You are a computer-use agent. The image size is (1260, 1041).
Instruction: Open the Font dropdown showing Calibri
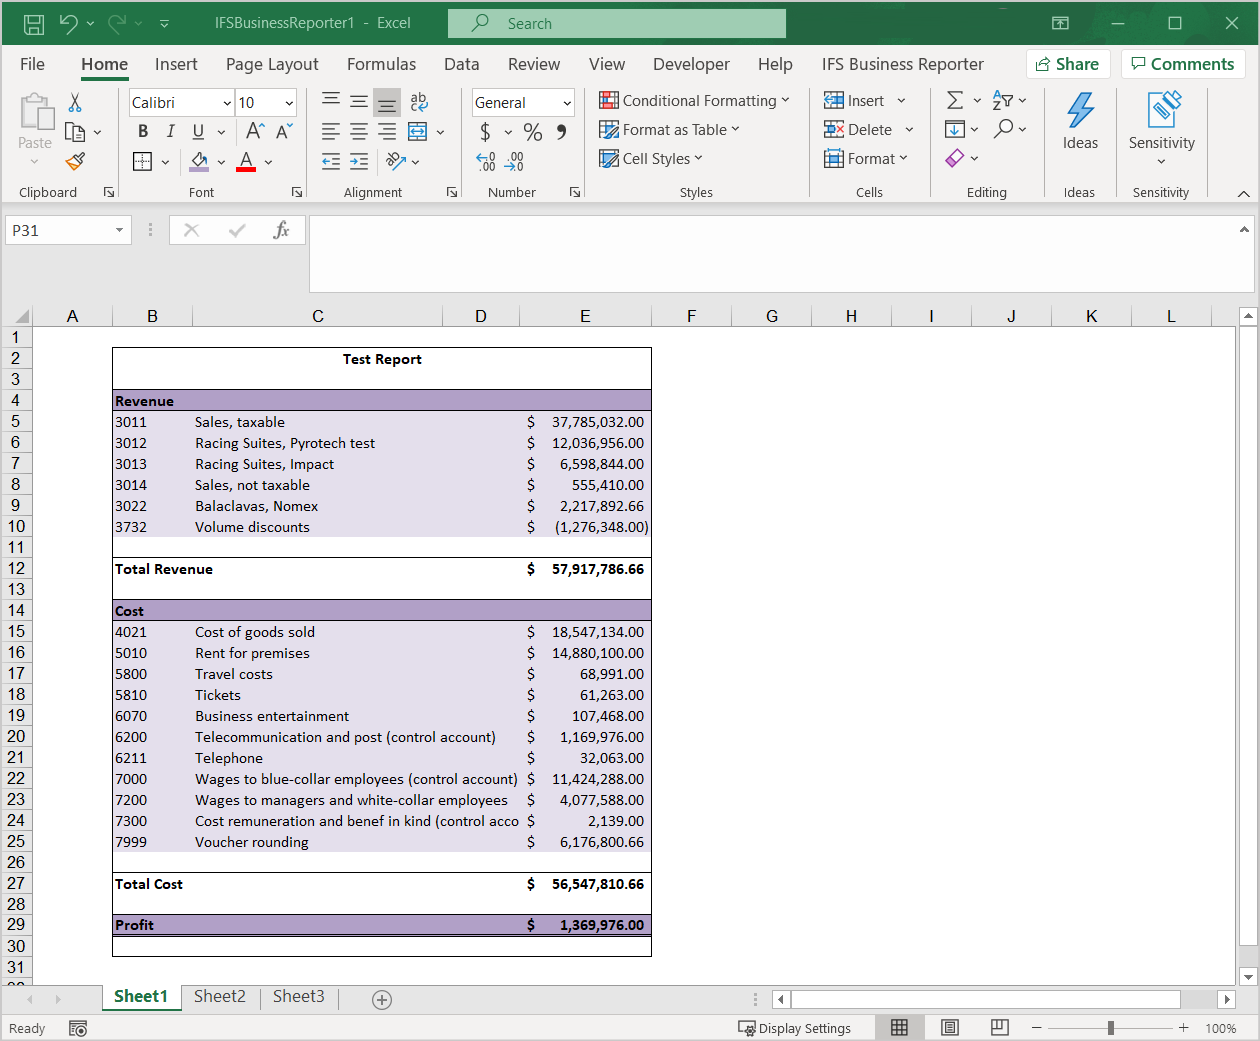point(180,102)
